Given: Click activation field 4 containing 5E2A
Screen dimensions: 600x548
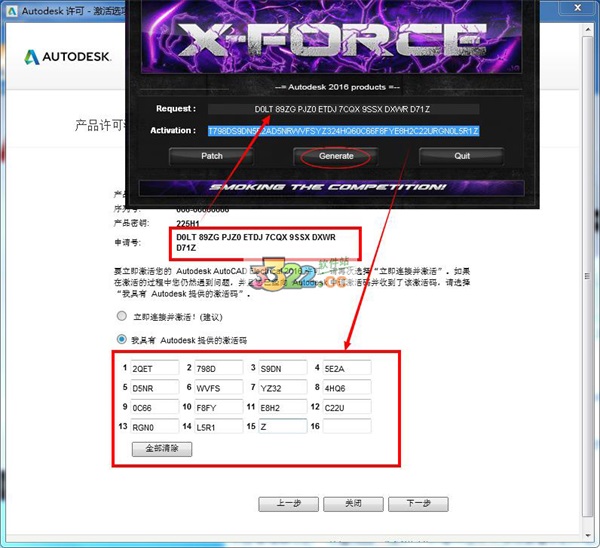Looking at the screenshot, I should [x=347, y=368].
